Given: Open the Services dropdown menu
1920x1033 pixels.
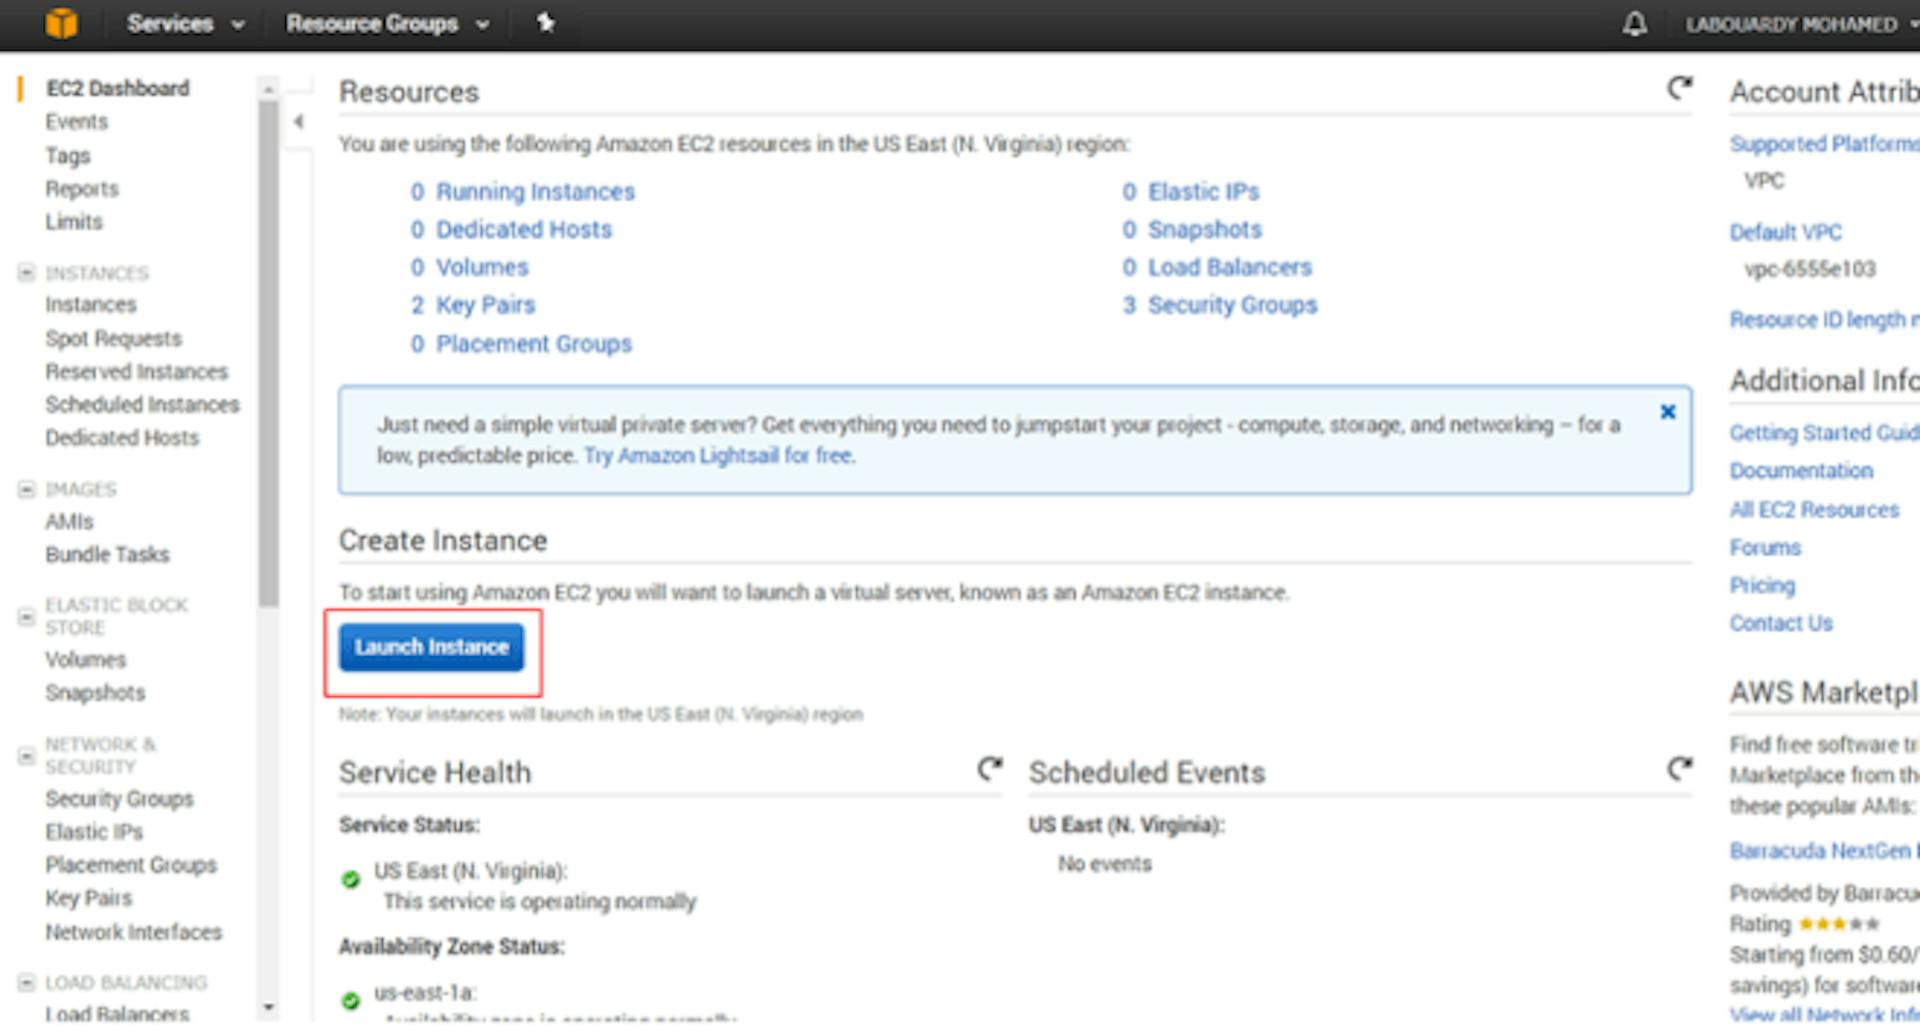Looking at the screenshot, I should [185, 24].
